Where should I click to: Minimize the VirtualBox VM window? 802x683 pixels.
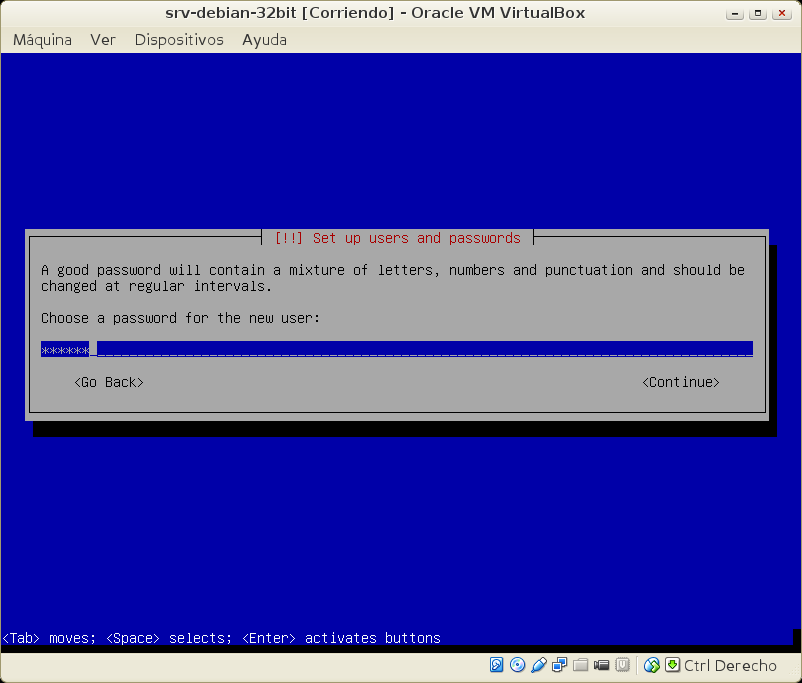(x=735, y=13)
